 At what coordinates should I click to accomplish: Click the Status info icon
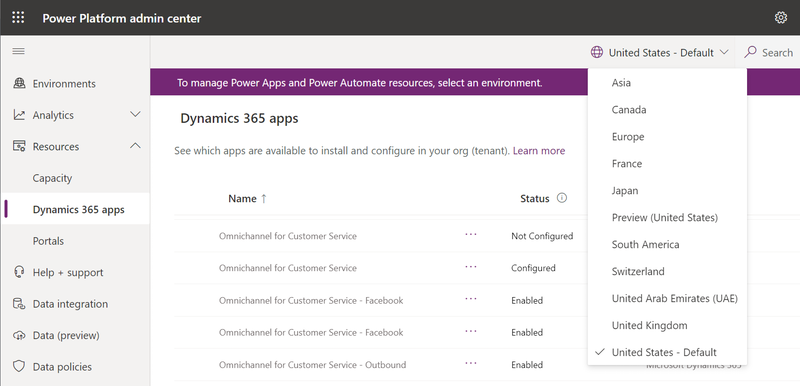click(x=562, y=198)
